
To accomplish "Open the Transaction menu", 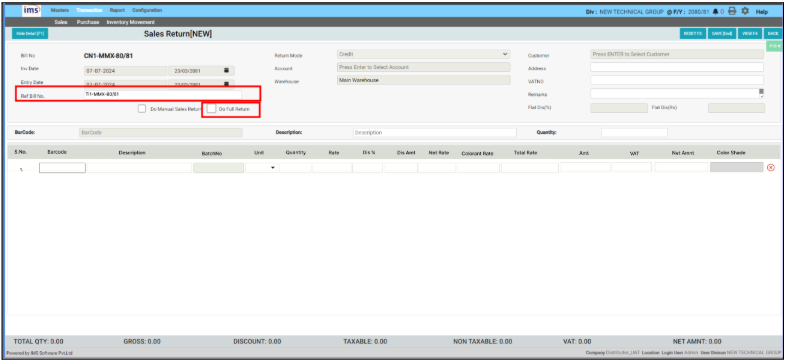I will (90, 11).
